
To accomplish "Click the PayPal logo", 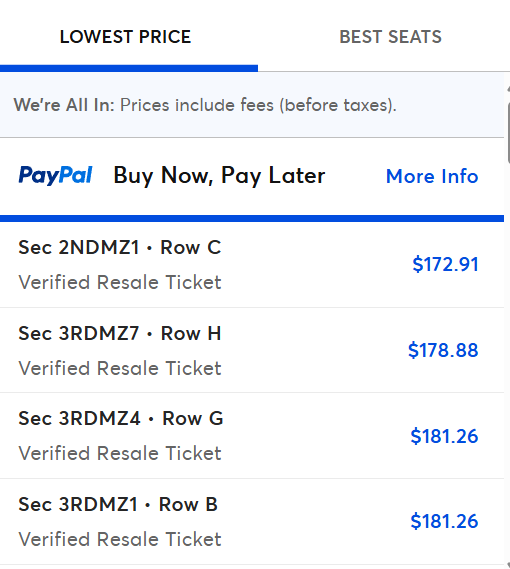I will click(x=55, y=176).
